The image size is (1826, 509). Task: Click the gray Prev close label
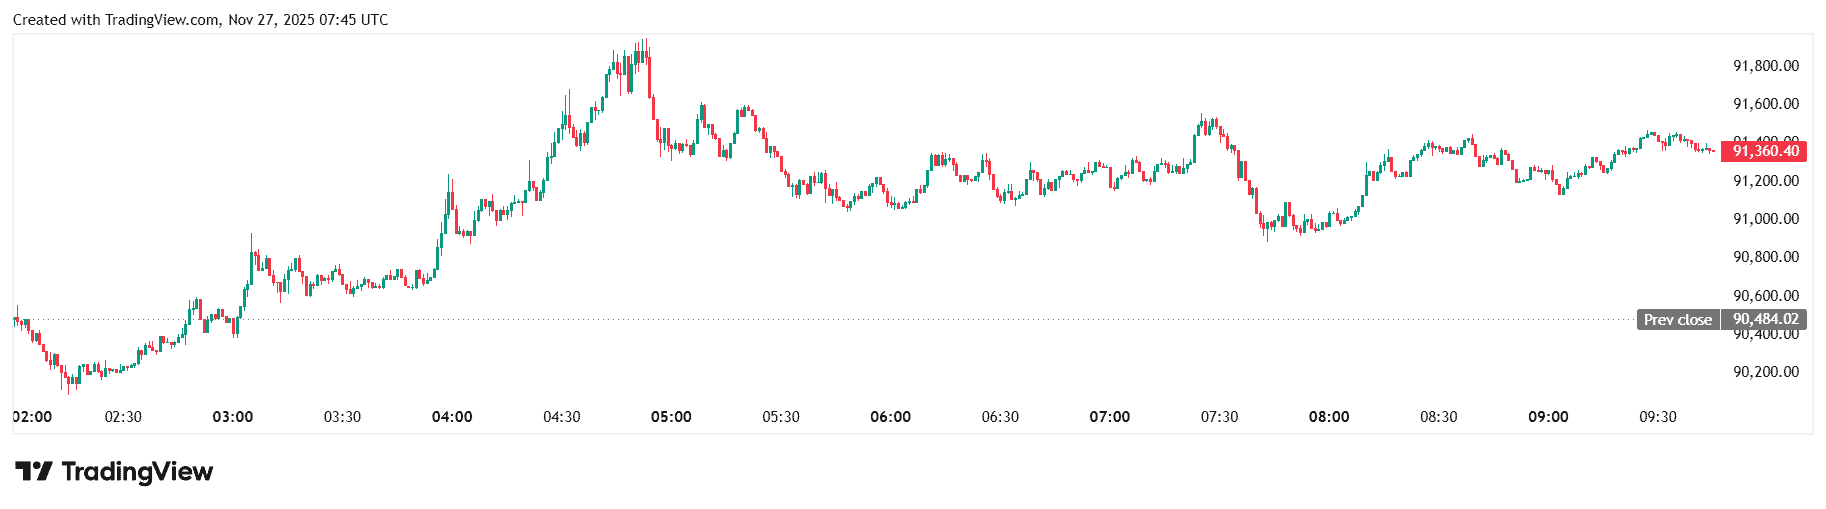[1677, 320]
